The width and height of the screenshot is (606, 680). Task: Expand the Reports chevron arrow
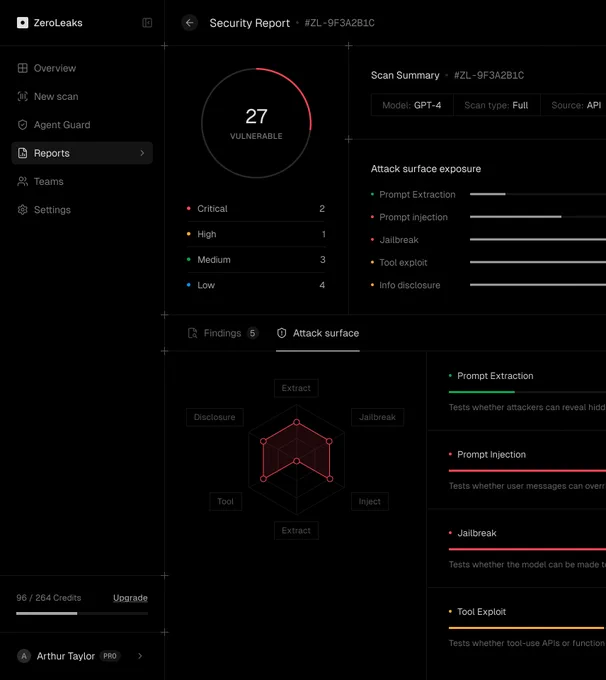142,153
